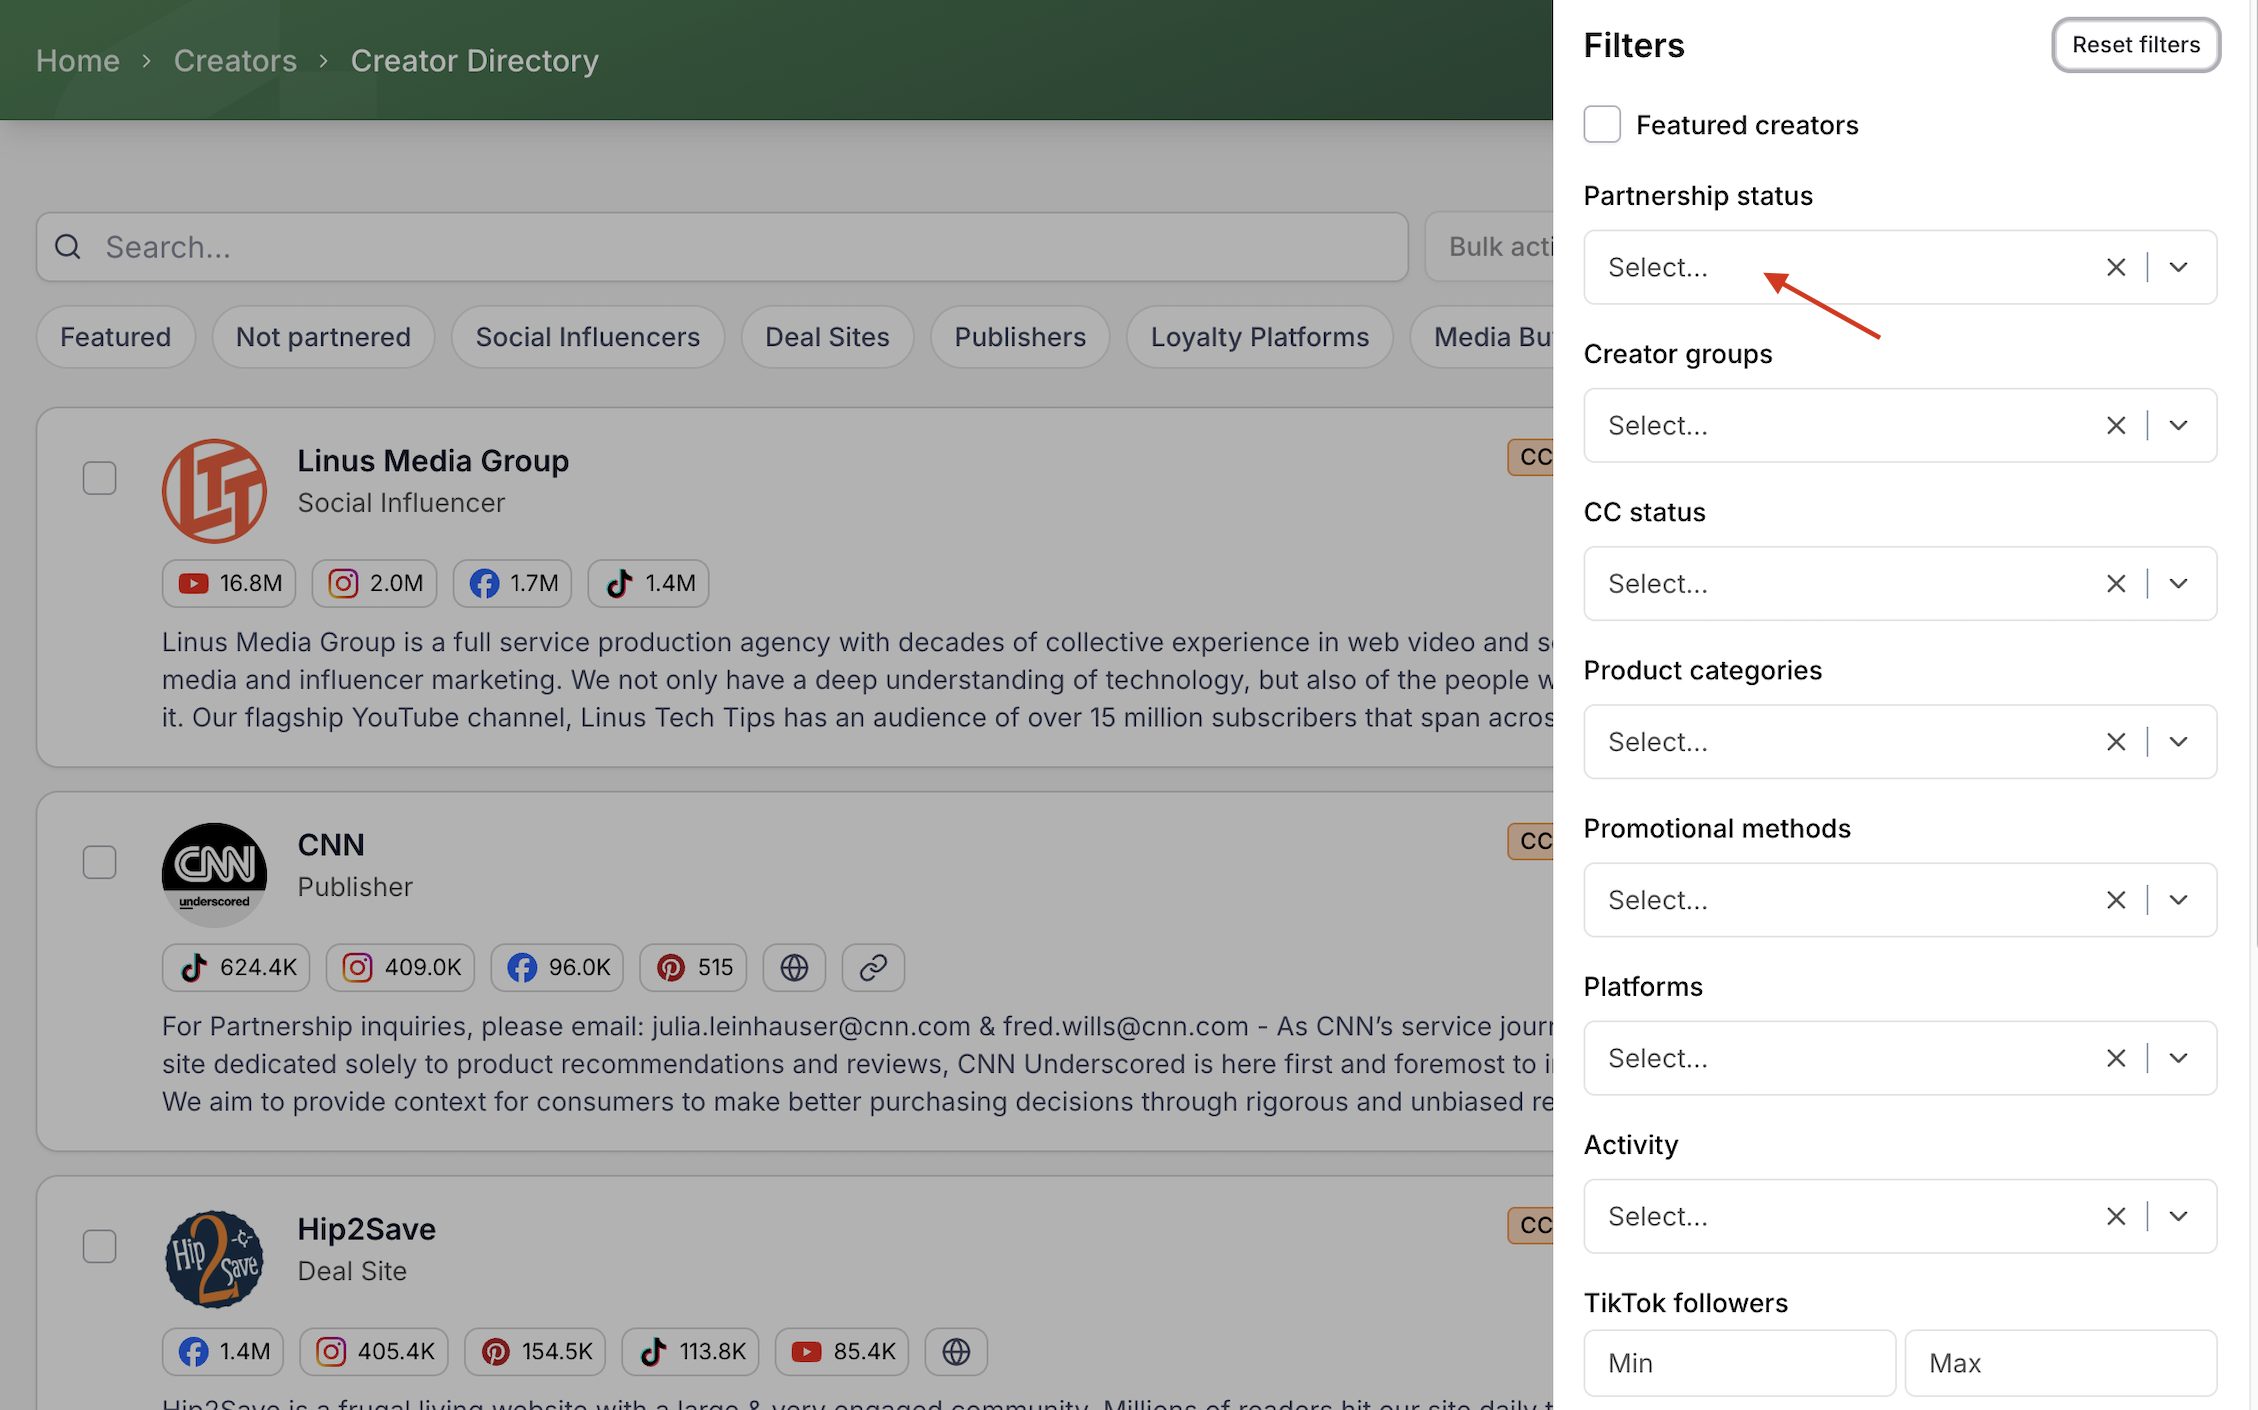Select Social Influencers filter chip

(x=587, y=337)
